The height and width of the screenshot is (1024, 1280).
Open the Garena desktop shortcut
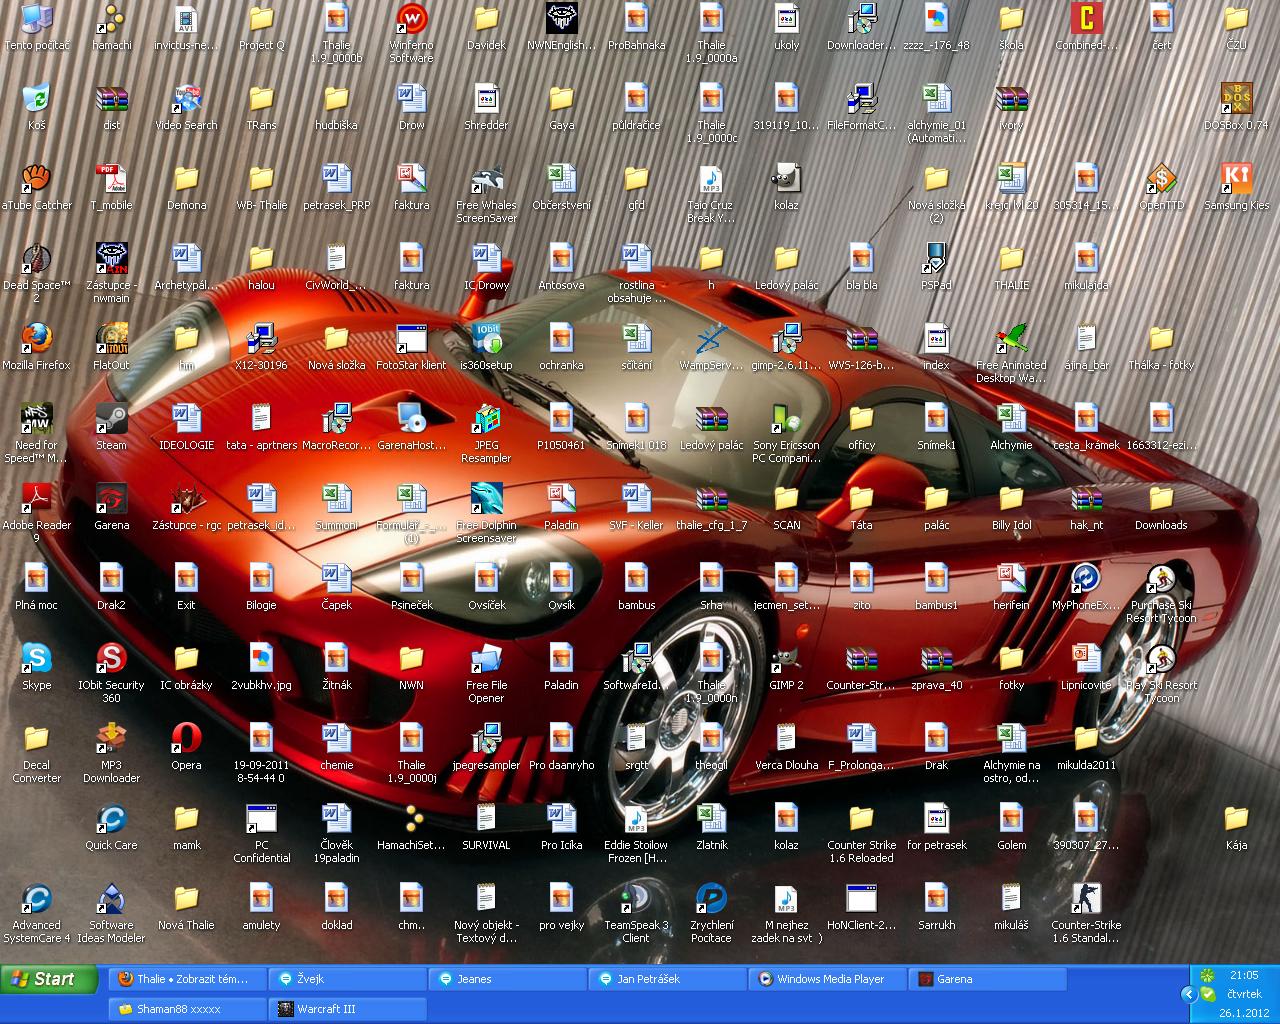pos(111,500)
